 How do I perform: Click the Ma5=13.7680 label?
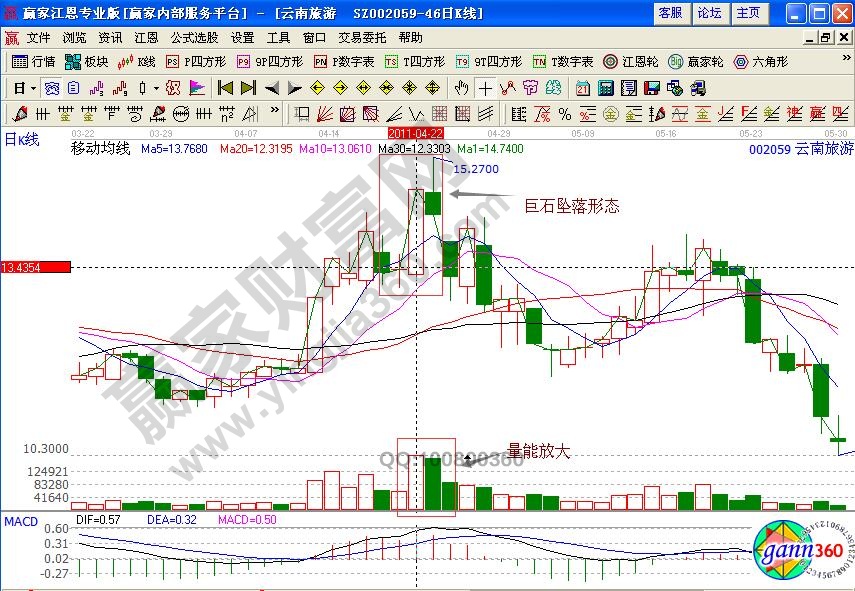(x=174, y=149)
